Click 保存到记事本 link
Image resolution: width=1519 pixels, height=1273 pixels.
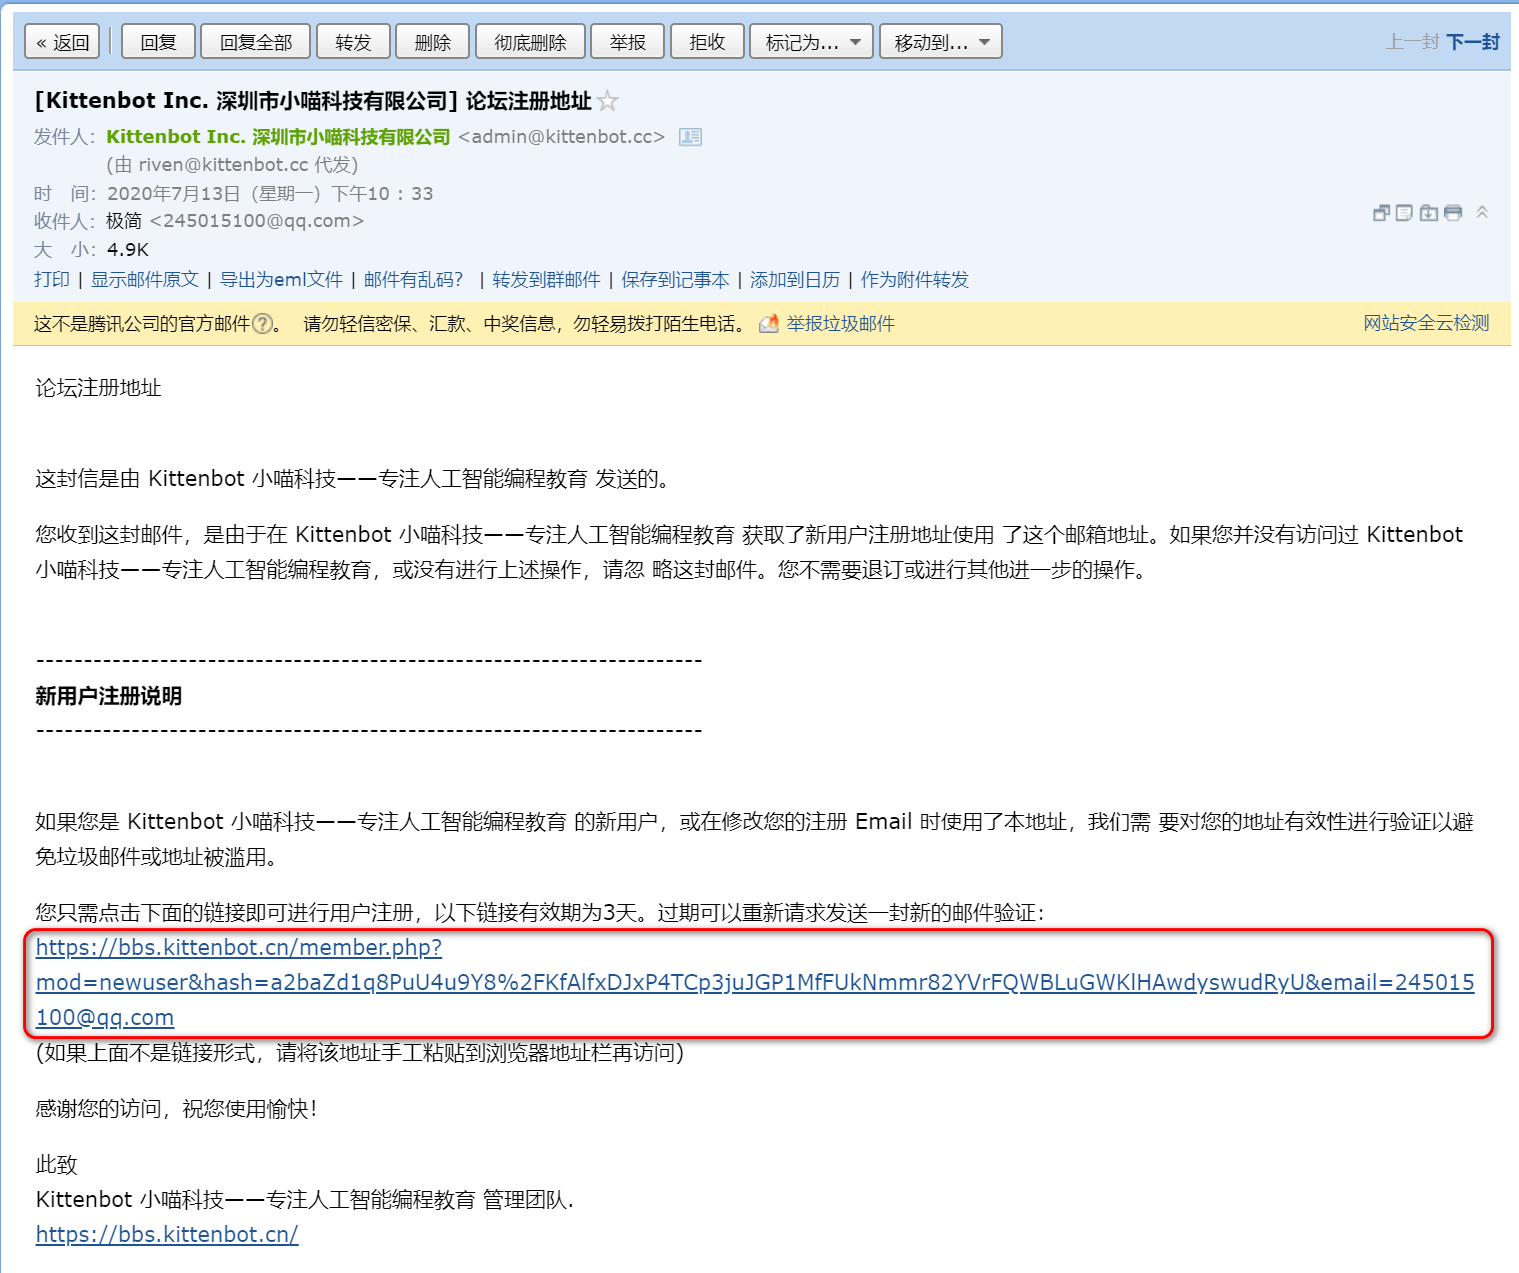[675, 279]
